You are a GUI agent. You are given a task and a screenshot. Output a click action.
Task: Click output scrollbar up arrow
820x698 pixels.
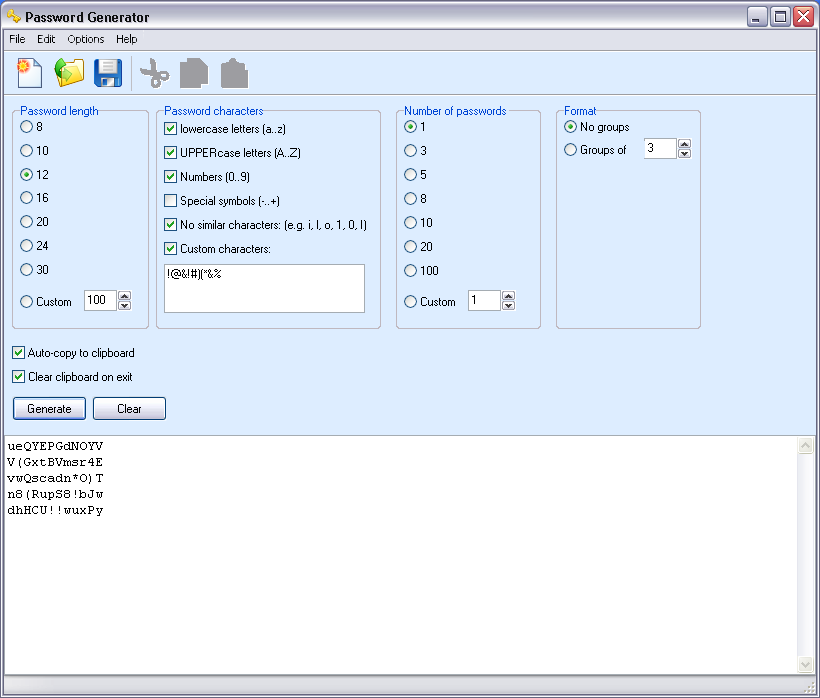805,445
